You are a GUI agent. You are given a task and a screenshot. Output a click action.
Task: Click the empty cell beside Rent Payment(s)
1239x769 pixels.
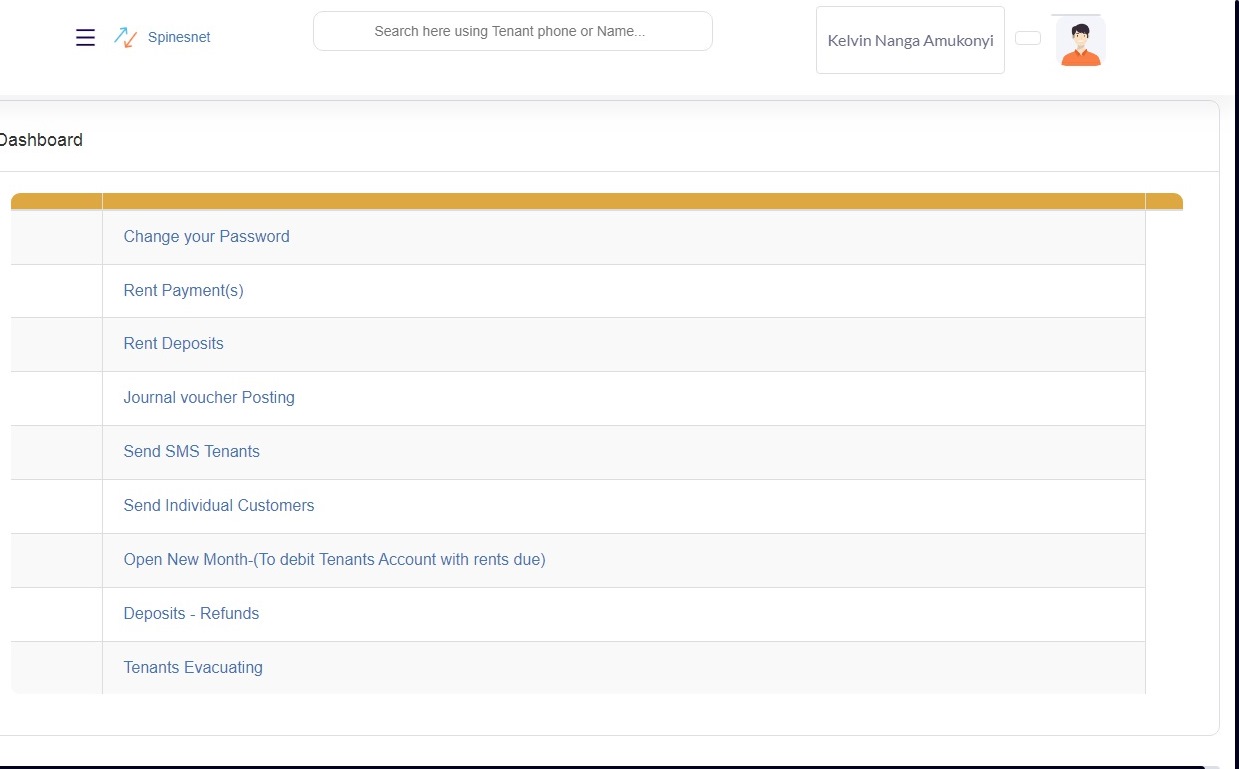[x=56, y=291]
